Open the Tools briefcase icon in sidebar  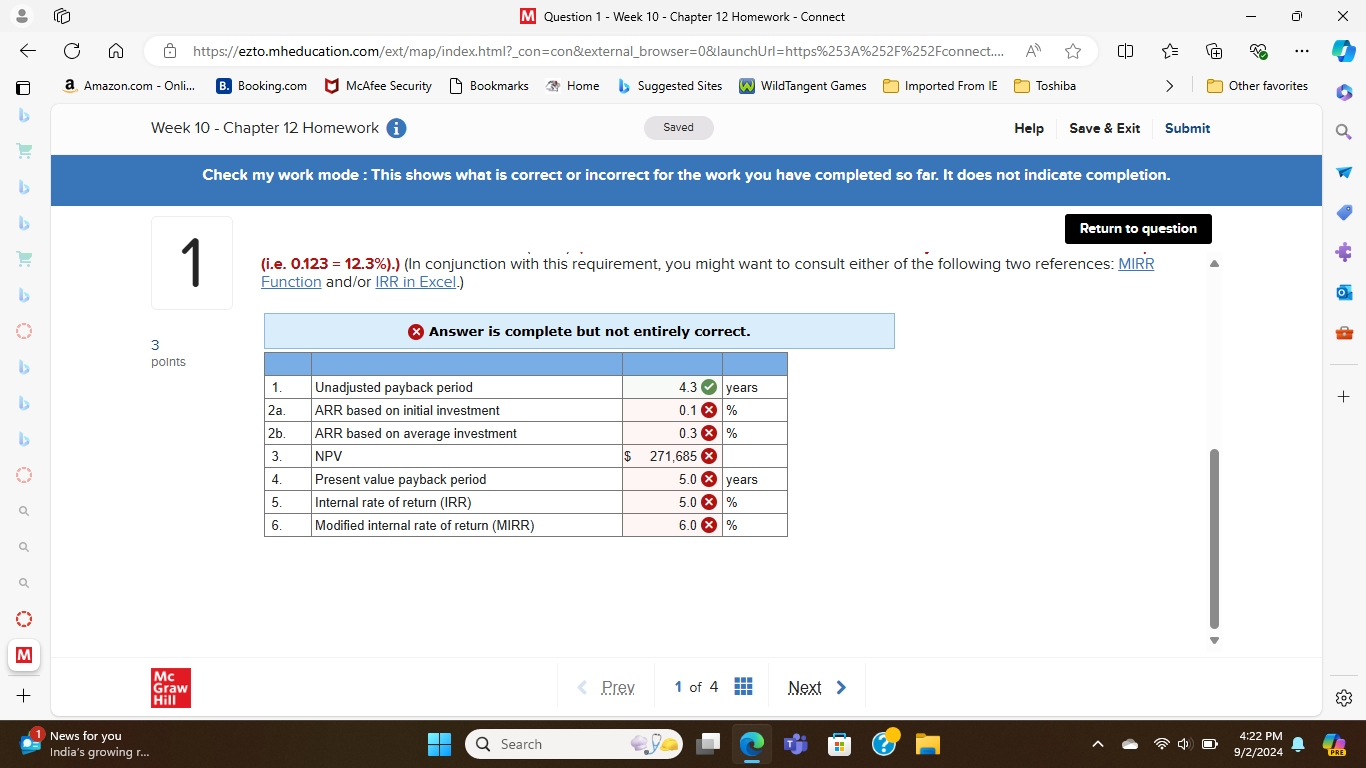1344,332
